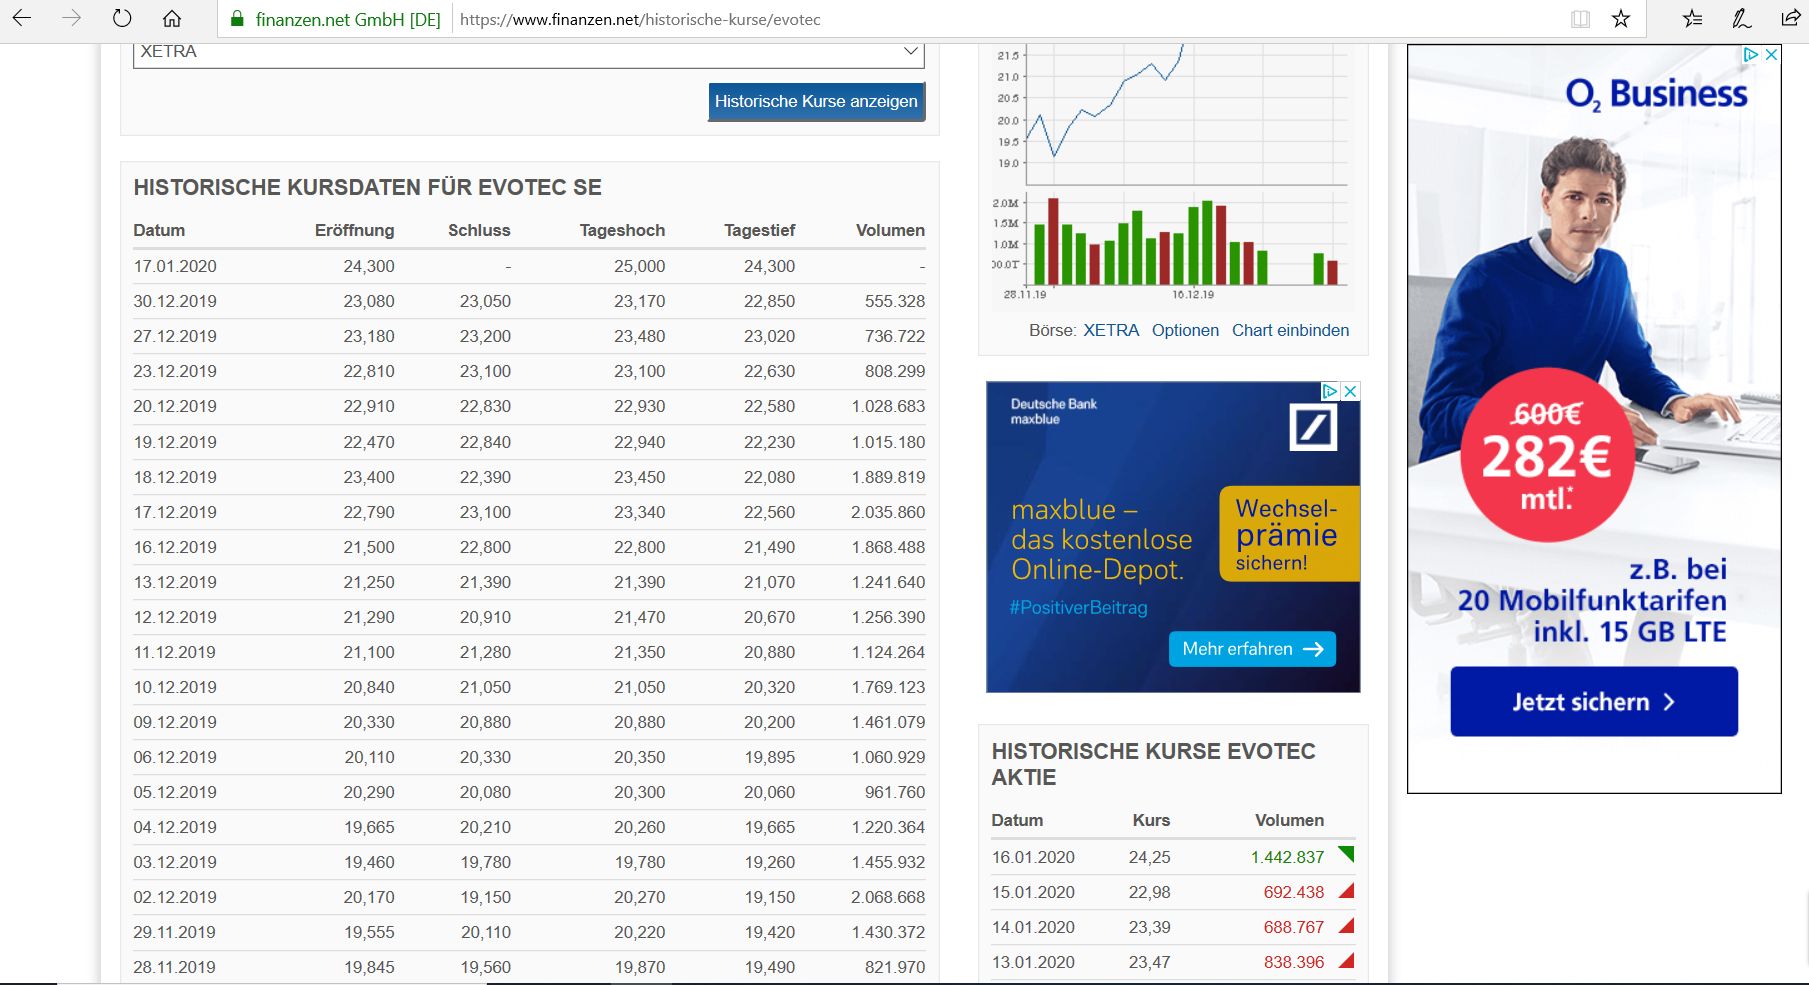
Task: Click the Tagestief column header
Action: click(x=759, y=230)
